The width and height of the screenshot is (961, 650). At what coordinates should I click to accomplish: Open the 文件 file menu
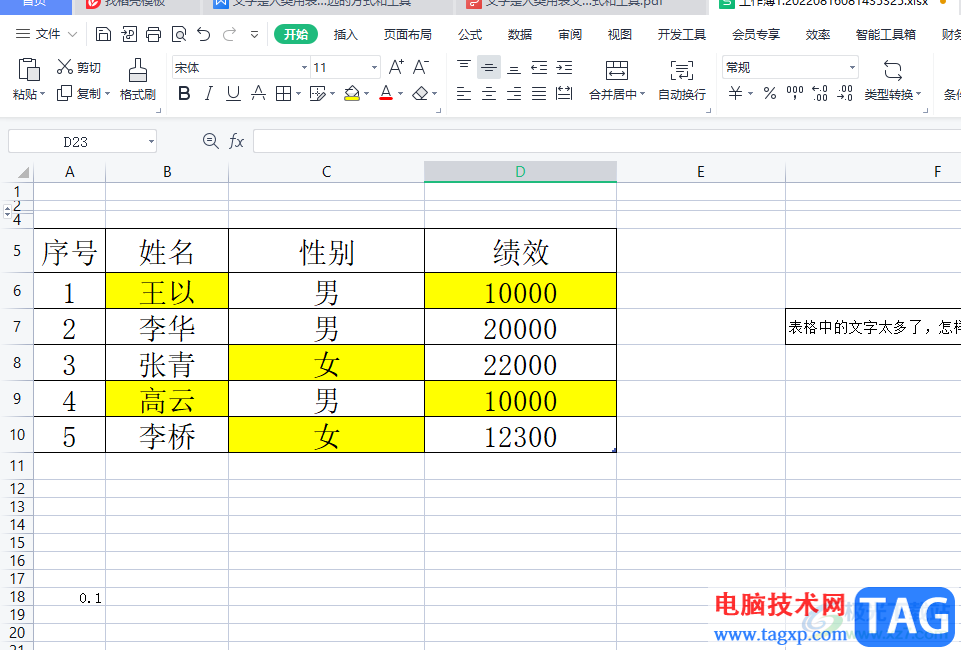click(x=47, y=34)
